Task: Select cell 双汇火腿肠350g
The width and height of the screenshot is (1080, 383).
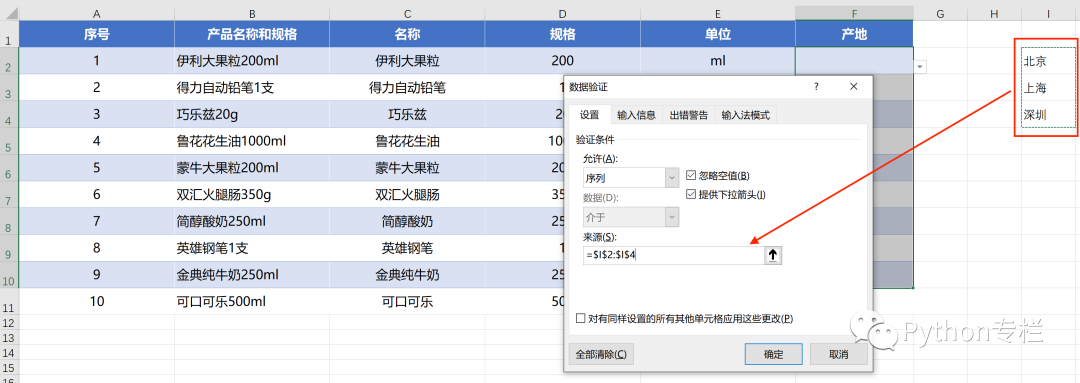Action: 252,195
